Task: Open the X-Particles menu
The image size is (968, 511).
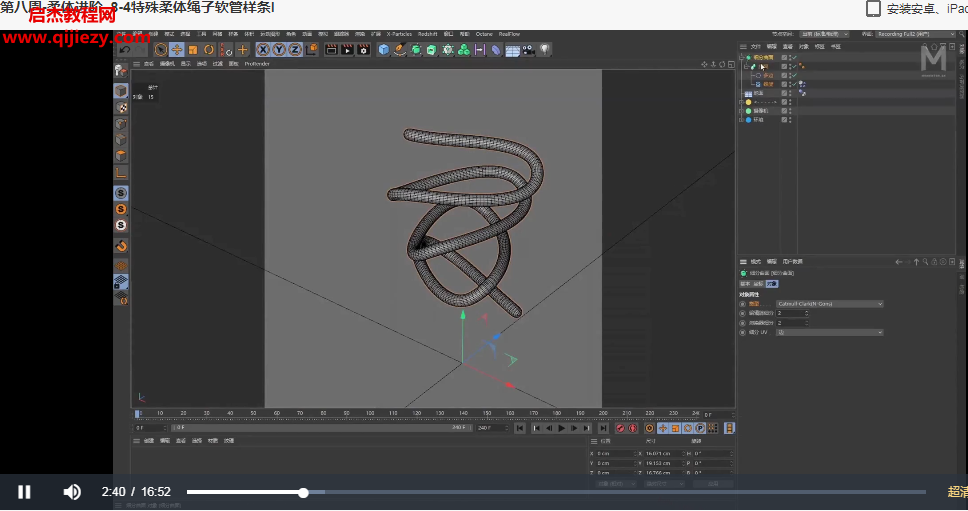Action: click(x=399, y=34)
